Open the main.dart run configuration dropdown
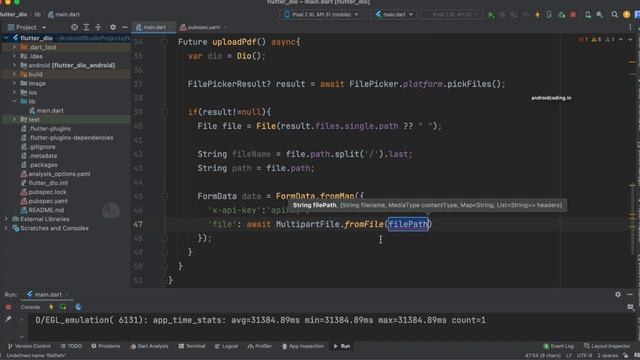 pyautogui.click(x=394, y=15)
